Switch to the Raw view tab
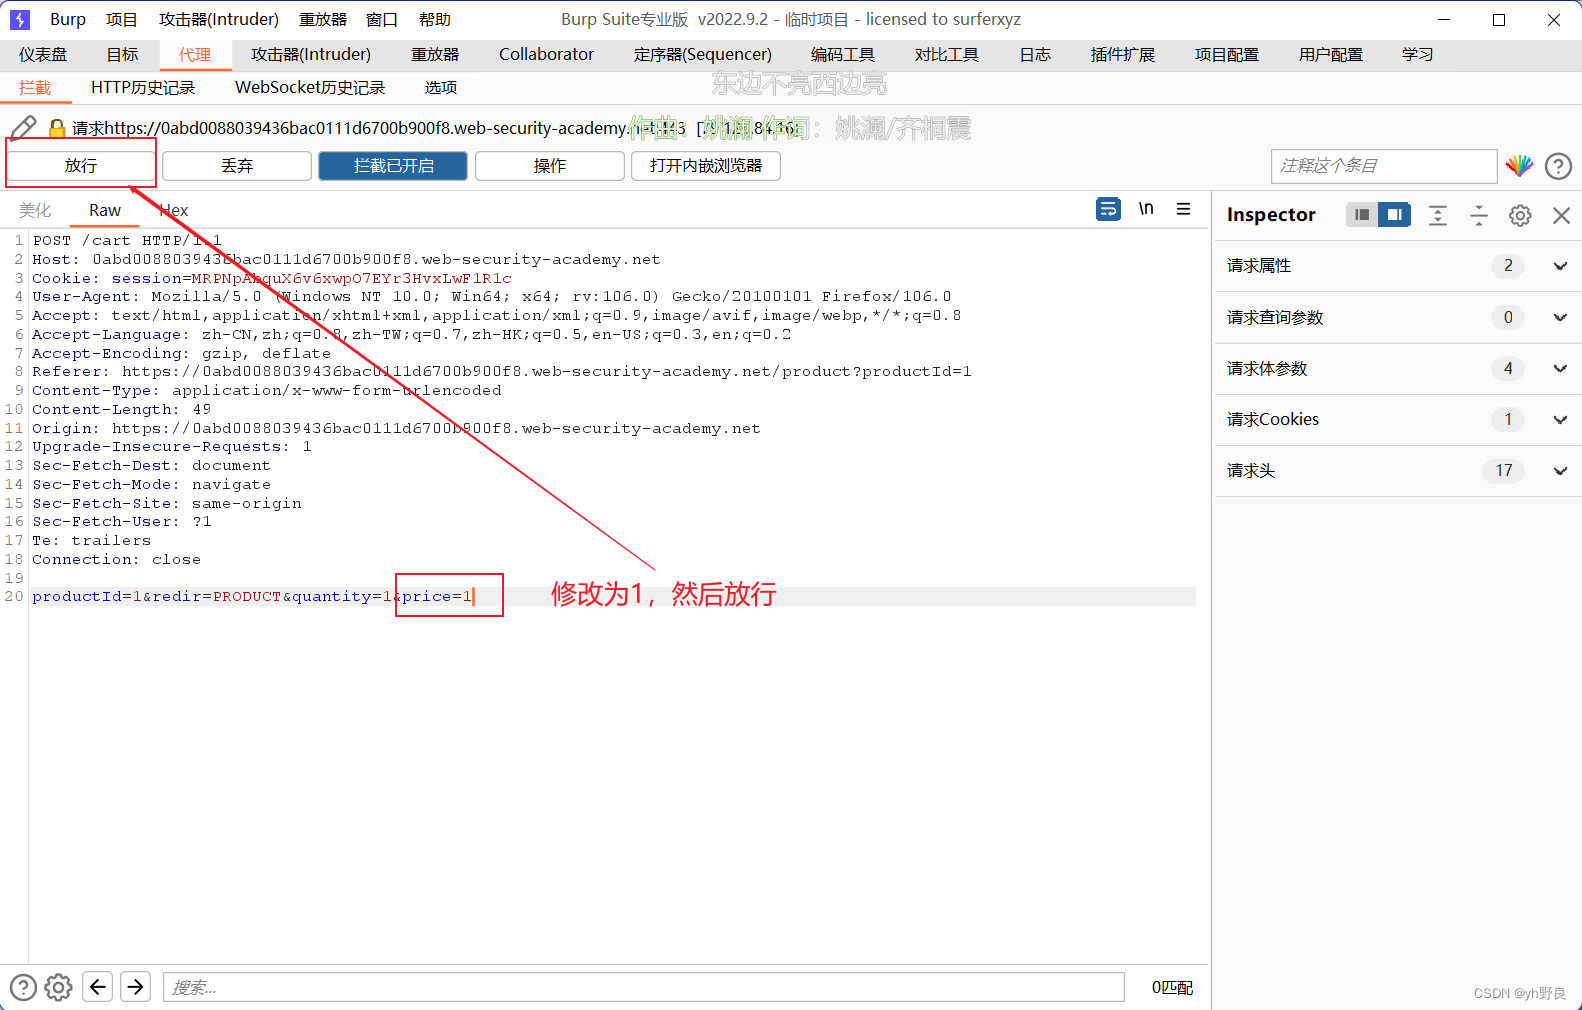The image size is (1582, 1010). click(x=105, y=210)
